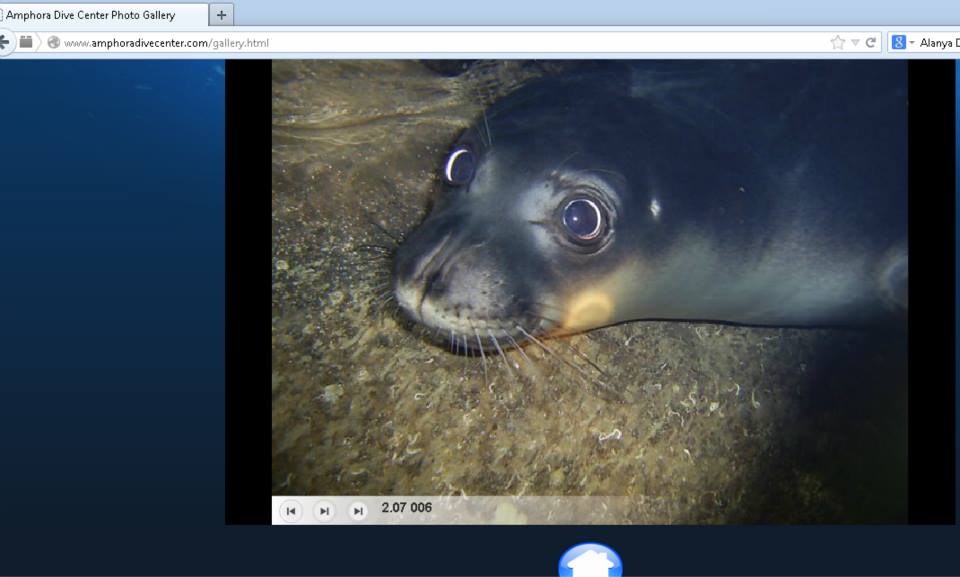Open the URL history dropdown arrow

pos(855,42)
